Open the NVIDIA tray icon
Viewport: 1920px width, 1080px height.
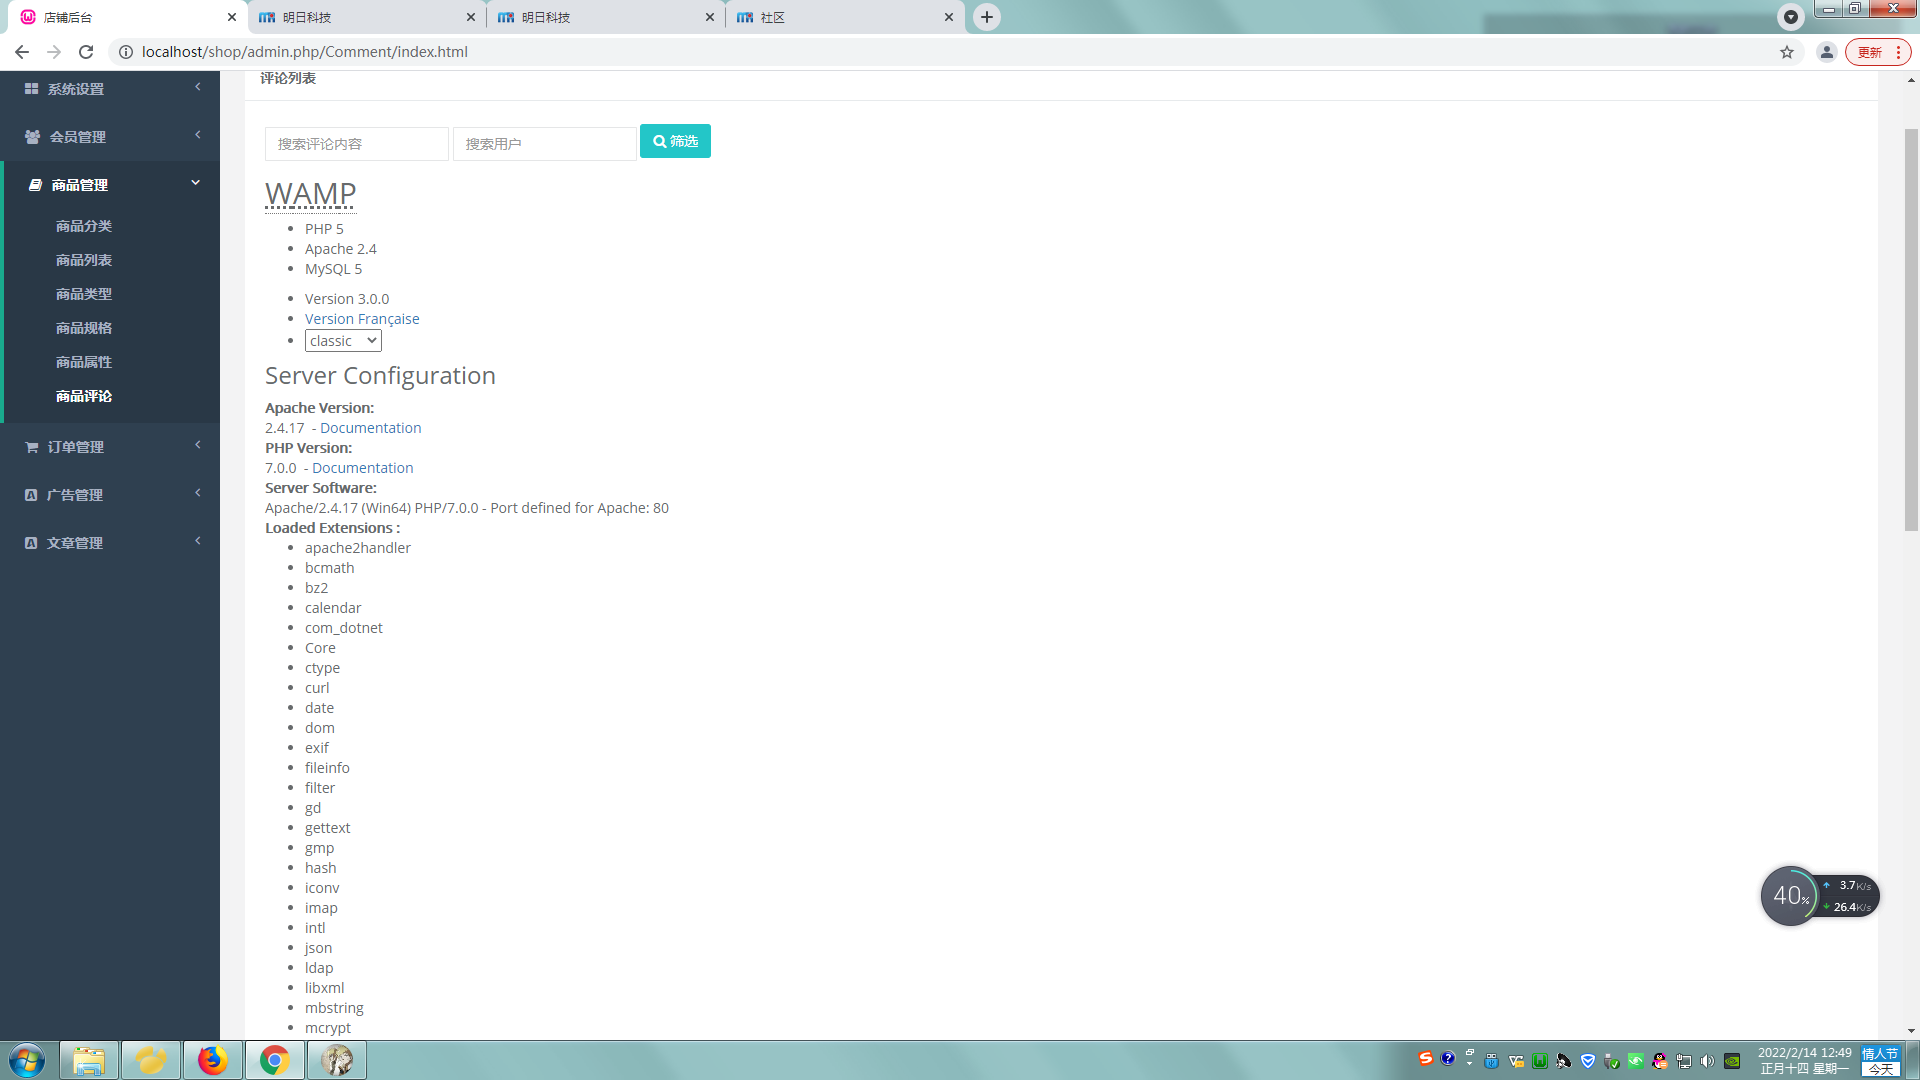(x=1732, y=1062)
